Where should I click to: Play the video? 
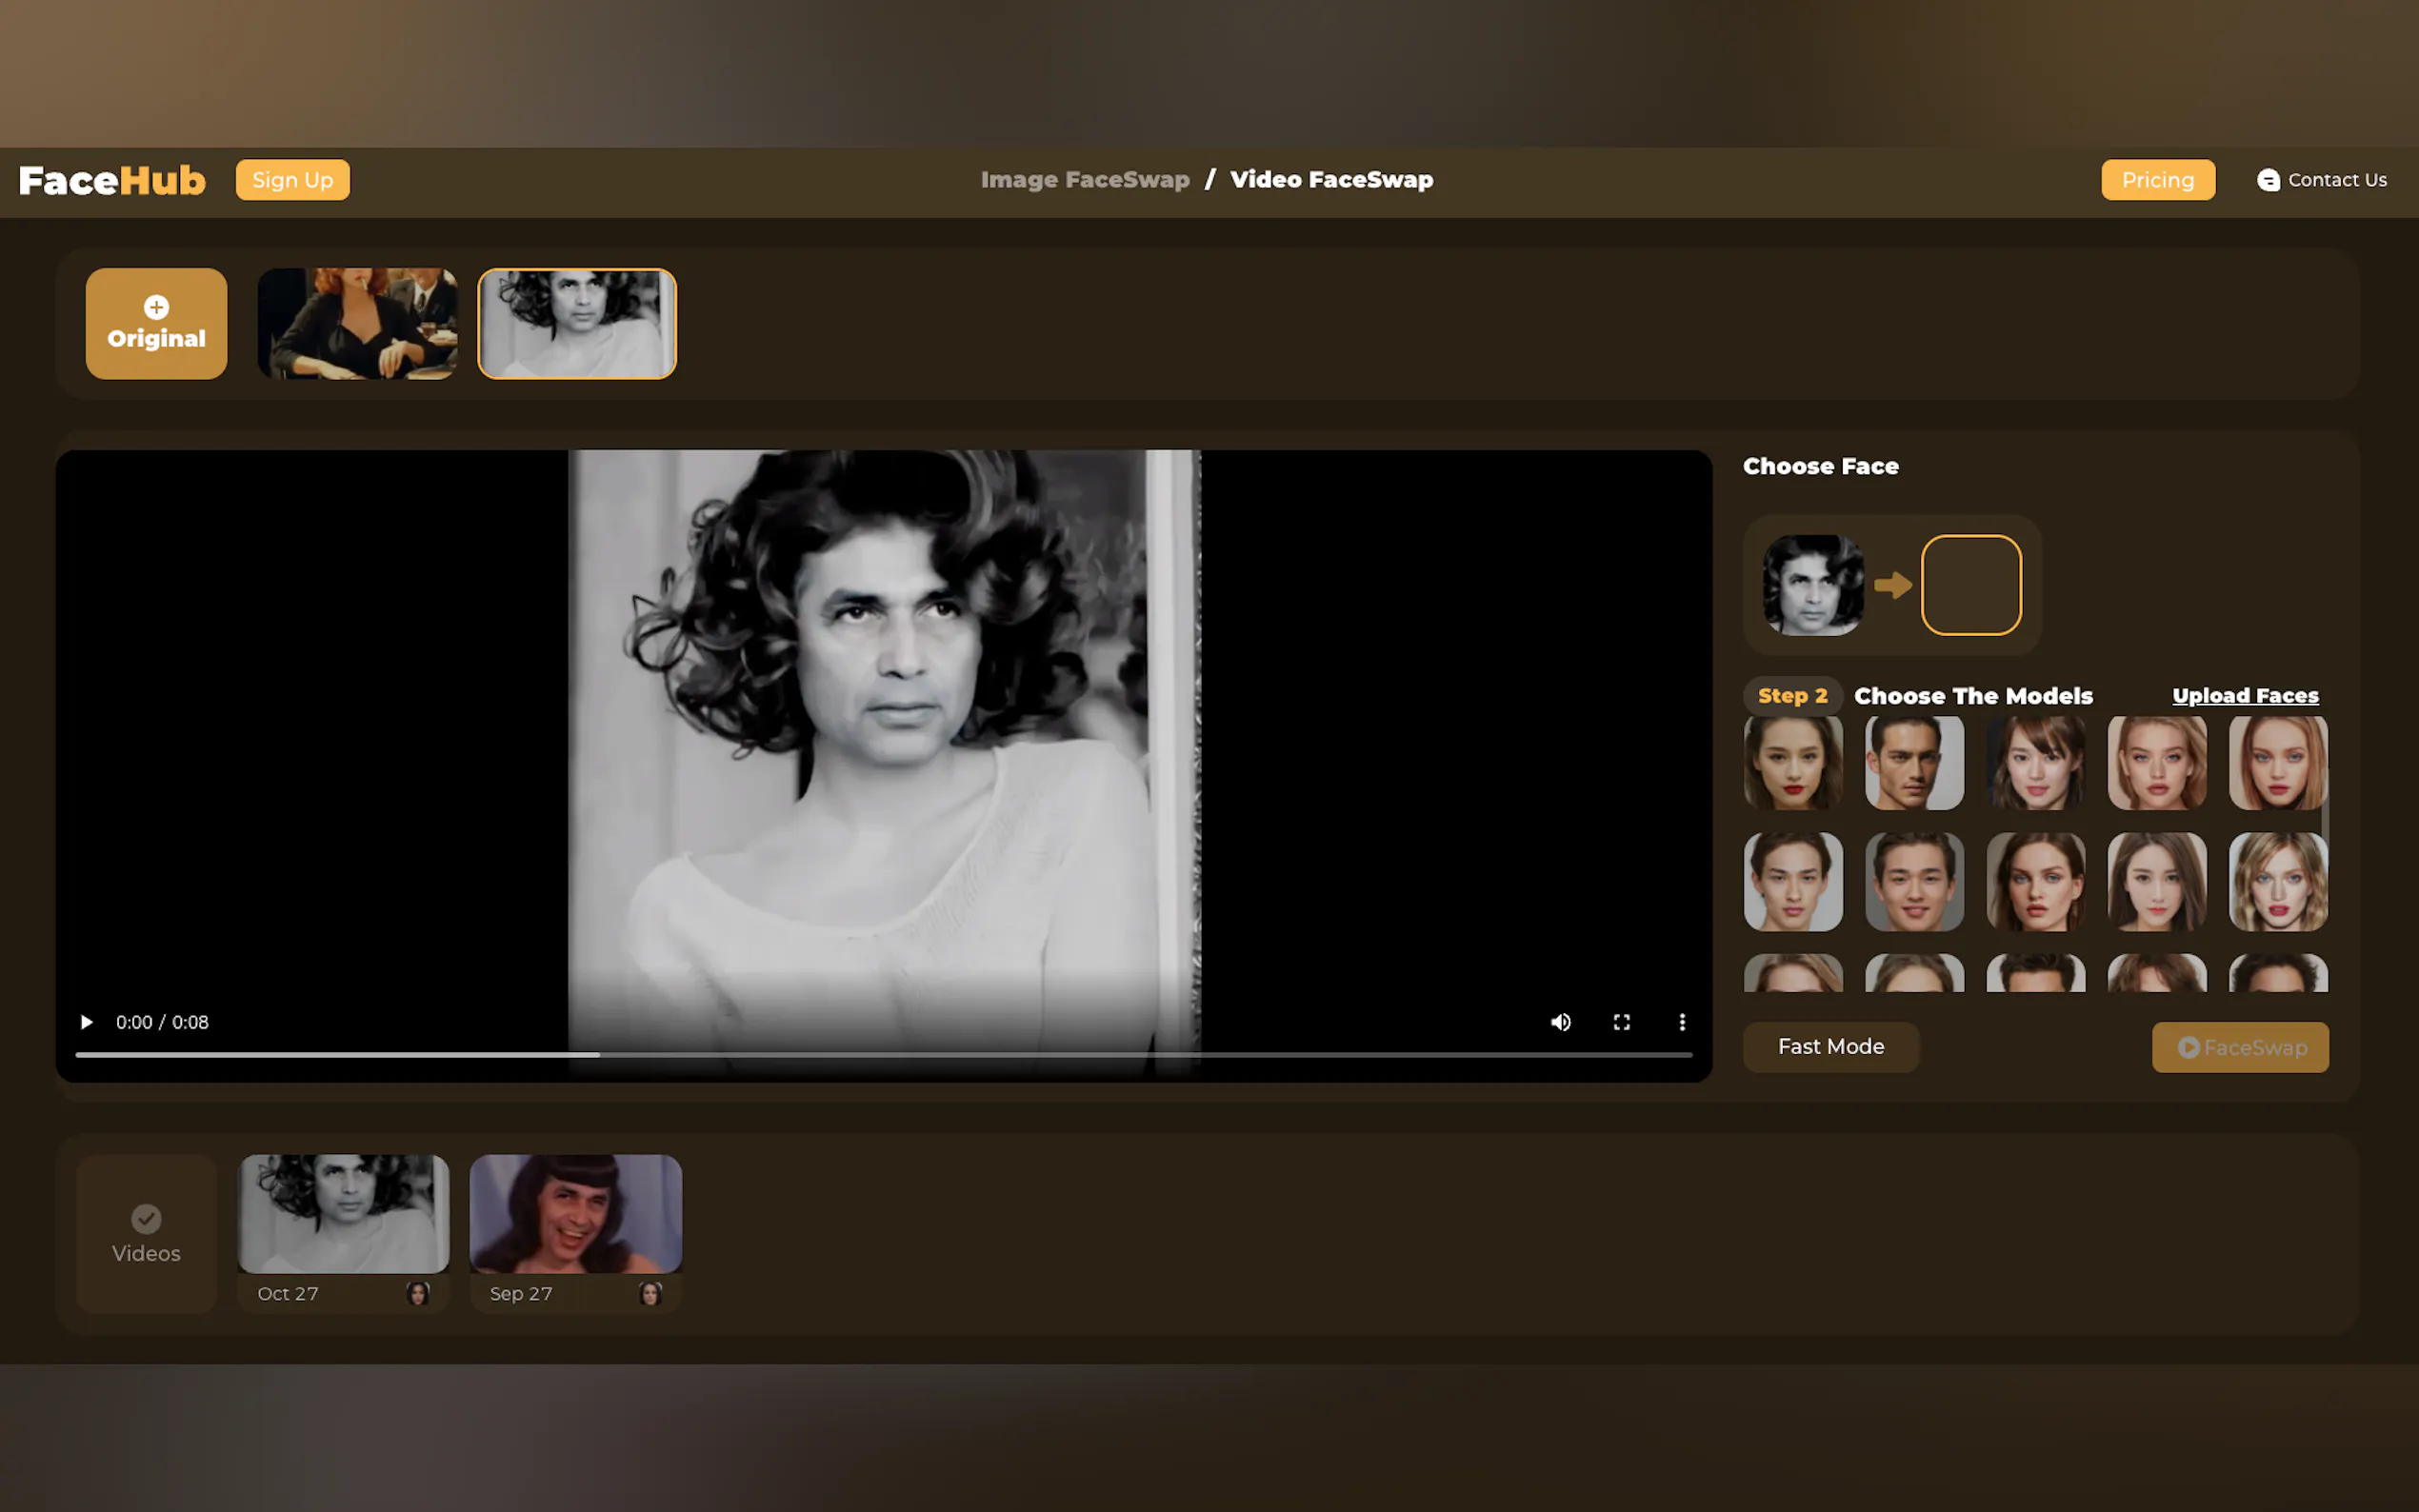[x=86, y=1022]
